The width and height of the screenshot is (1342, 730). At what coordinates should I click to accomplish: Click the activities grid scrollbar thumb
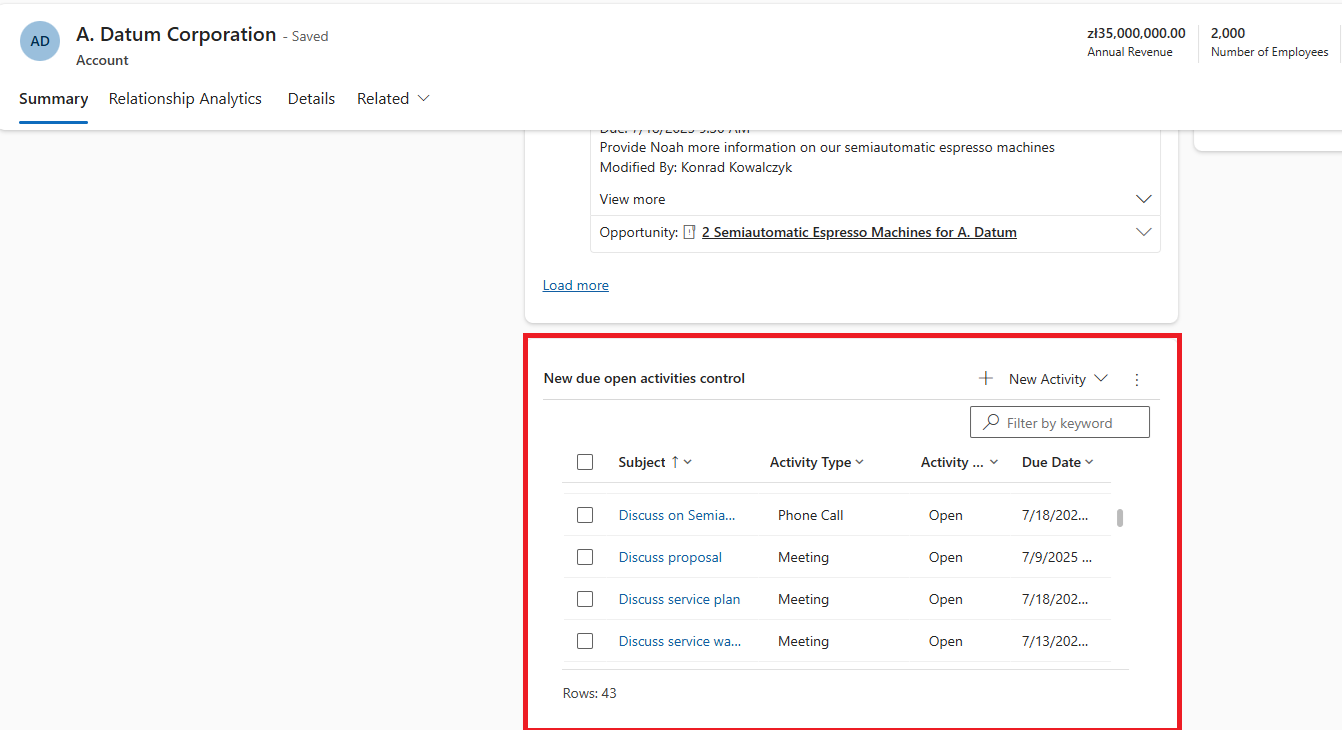[1120, 518]
